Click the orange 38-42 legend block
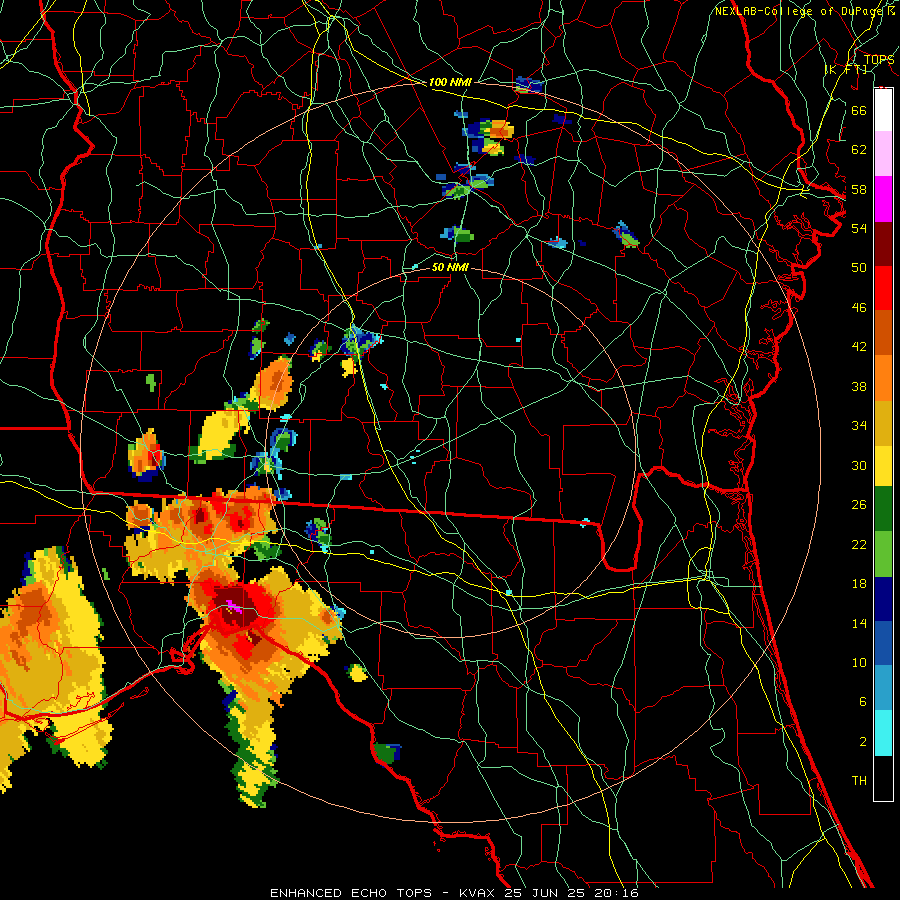This screenshot has height=900, width=900. [x=883, y=378]
